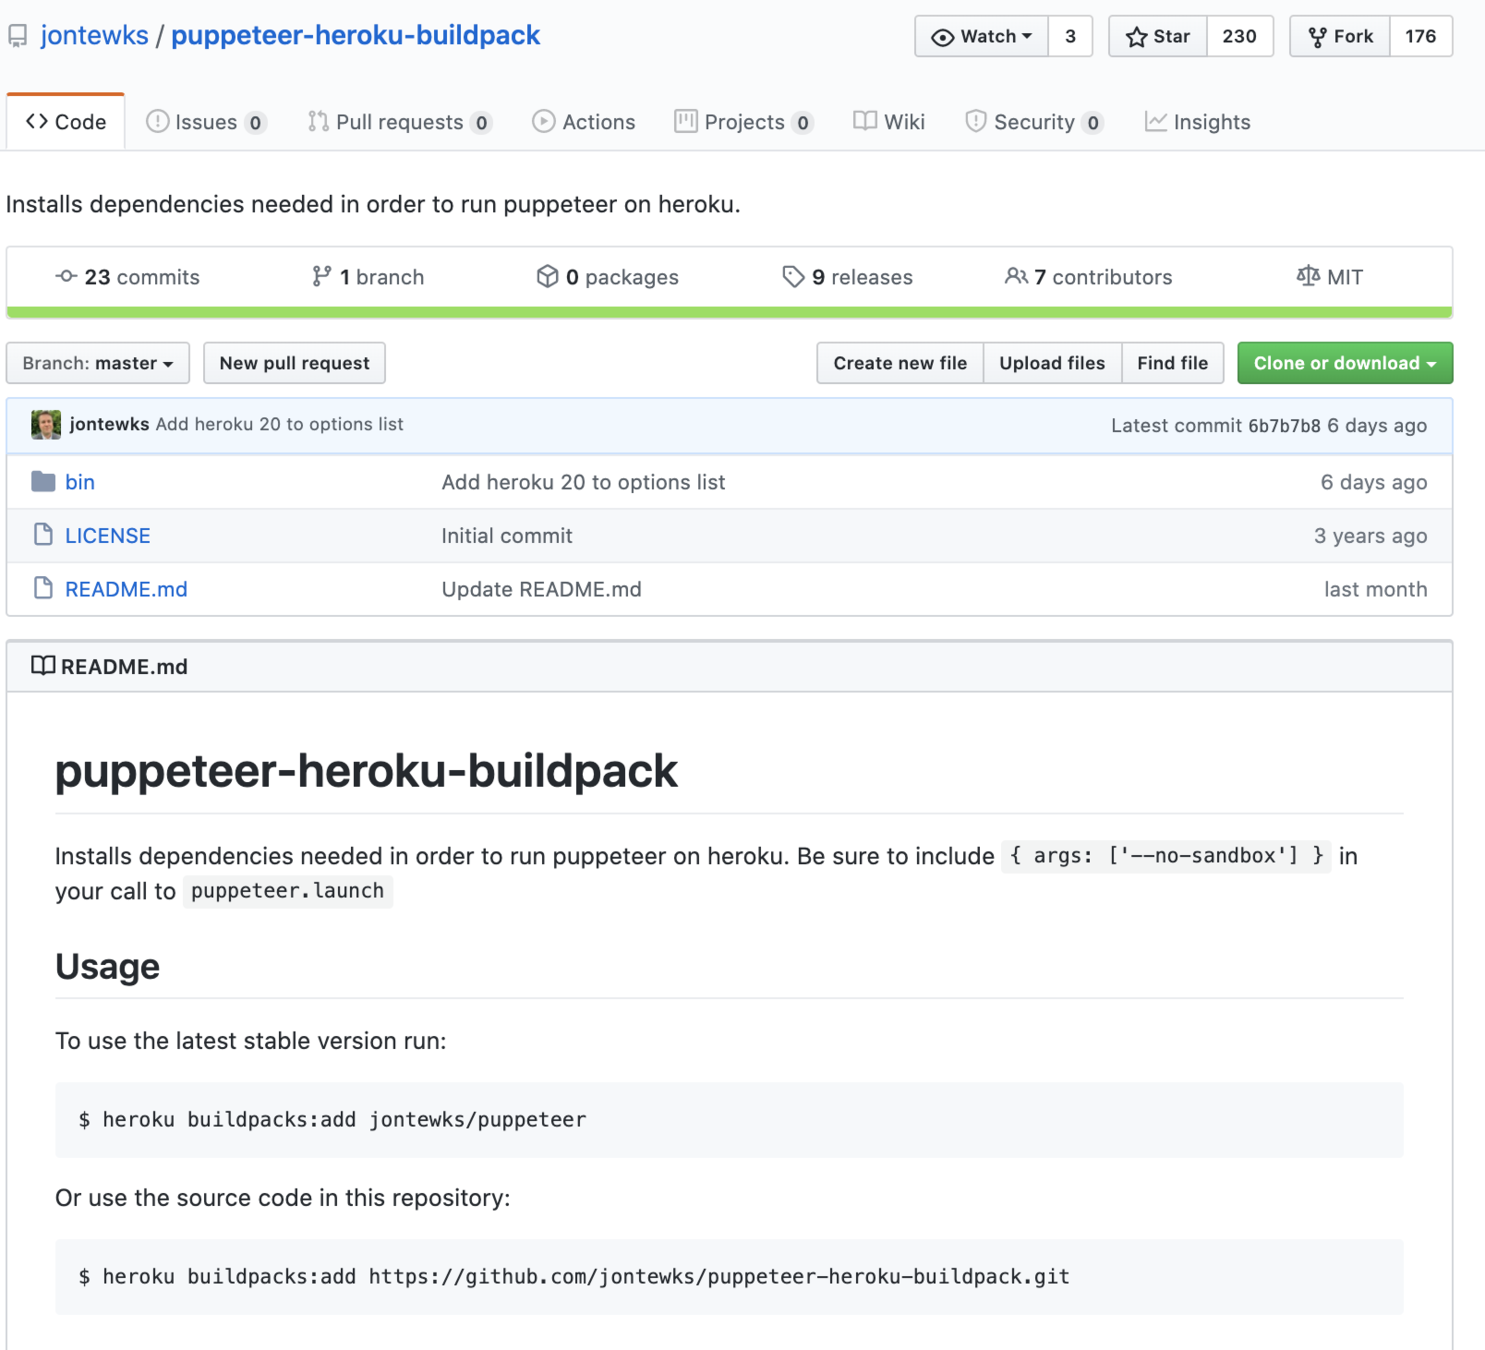Click the MIT license scale icon
Image resolution: width=1485 pixels, height=1350 pixels.
click(x=1308, y=276)
